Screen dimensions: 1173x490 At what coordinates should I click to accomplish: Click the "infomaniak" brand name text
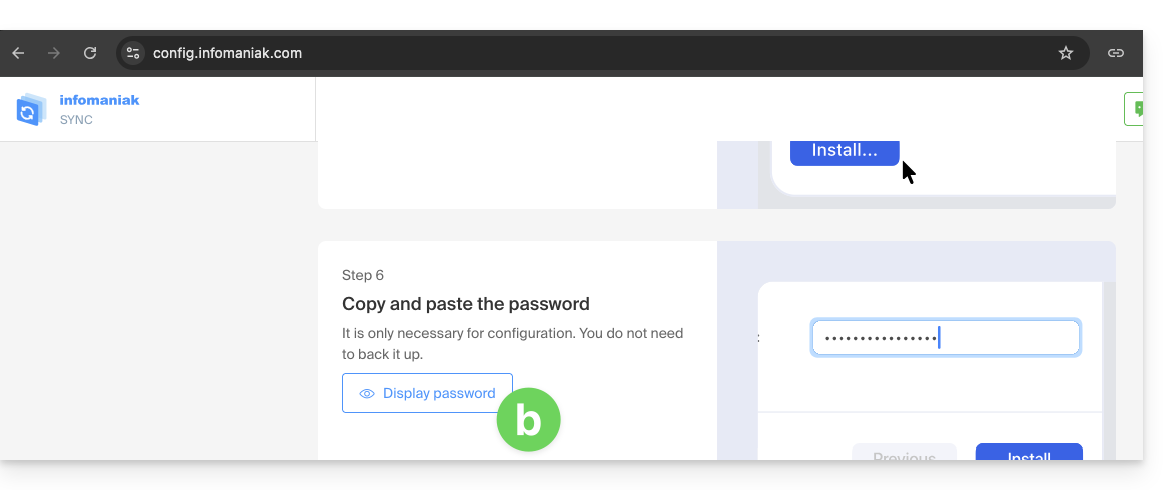click(99, 100)
